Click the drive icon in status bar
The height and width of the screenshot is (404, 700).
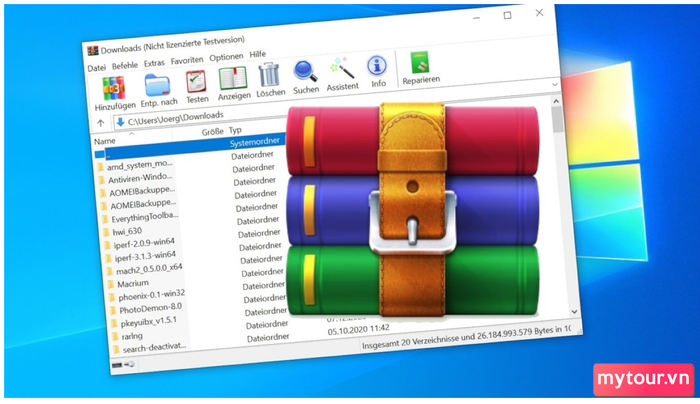(117, 365)
